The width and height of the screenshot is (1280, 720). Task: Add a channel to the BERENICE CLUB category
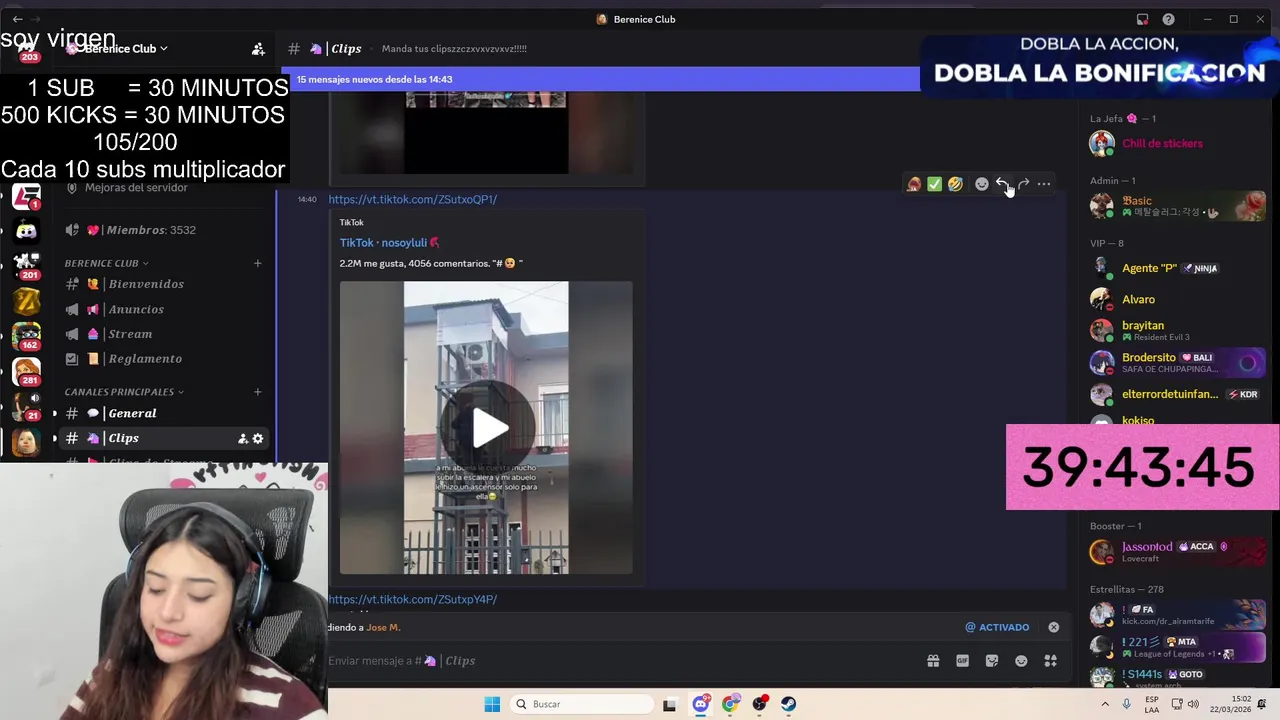257,263
